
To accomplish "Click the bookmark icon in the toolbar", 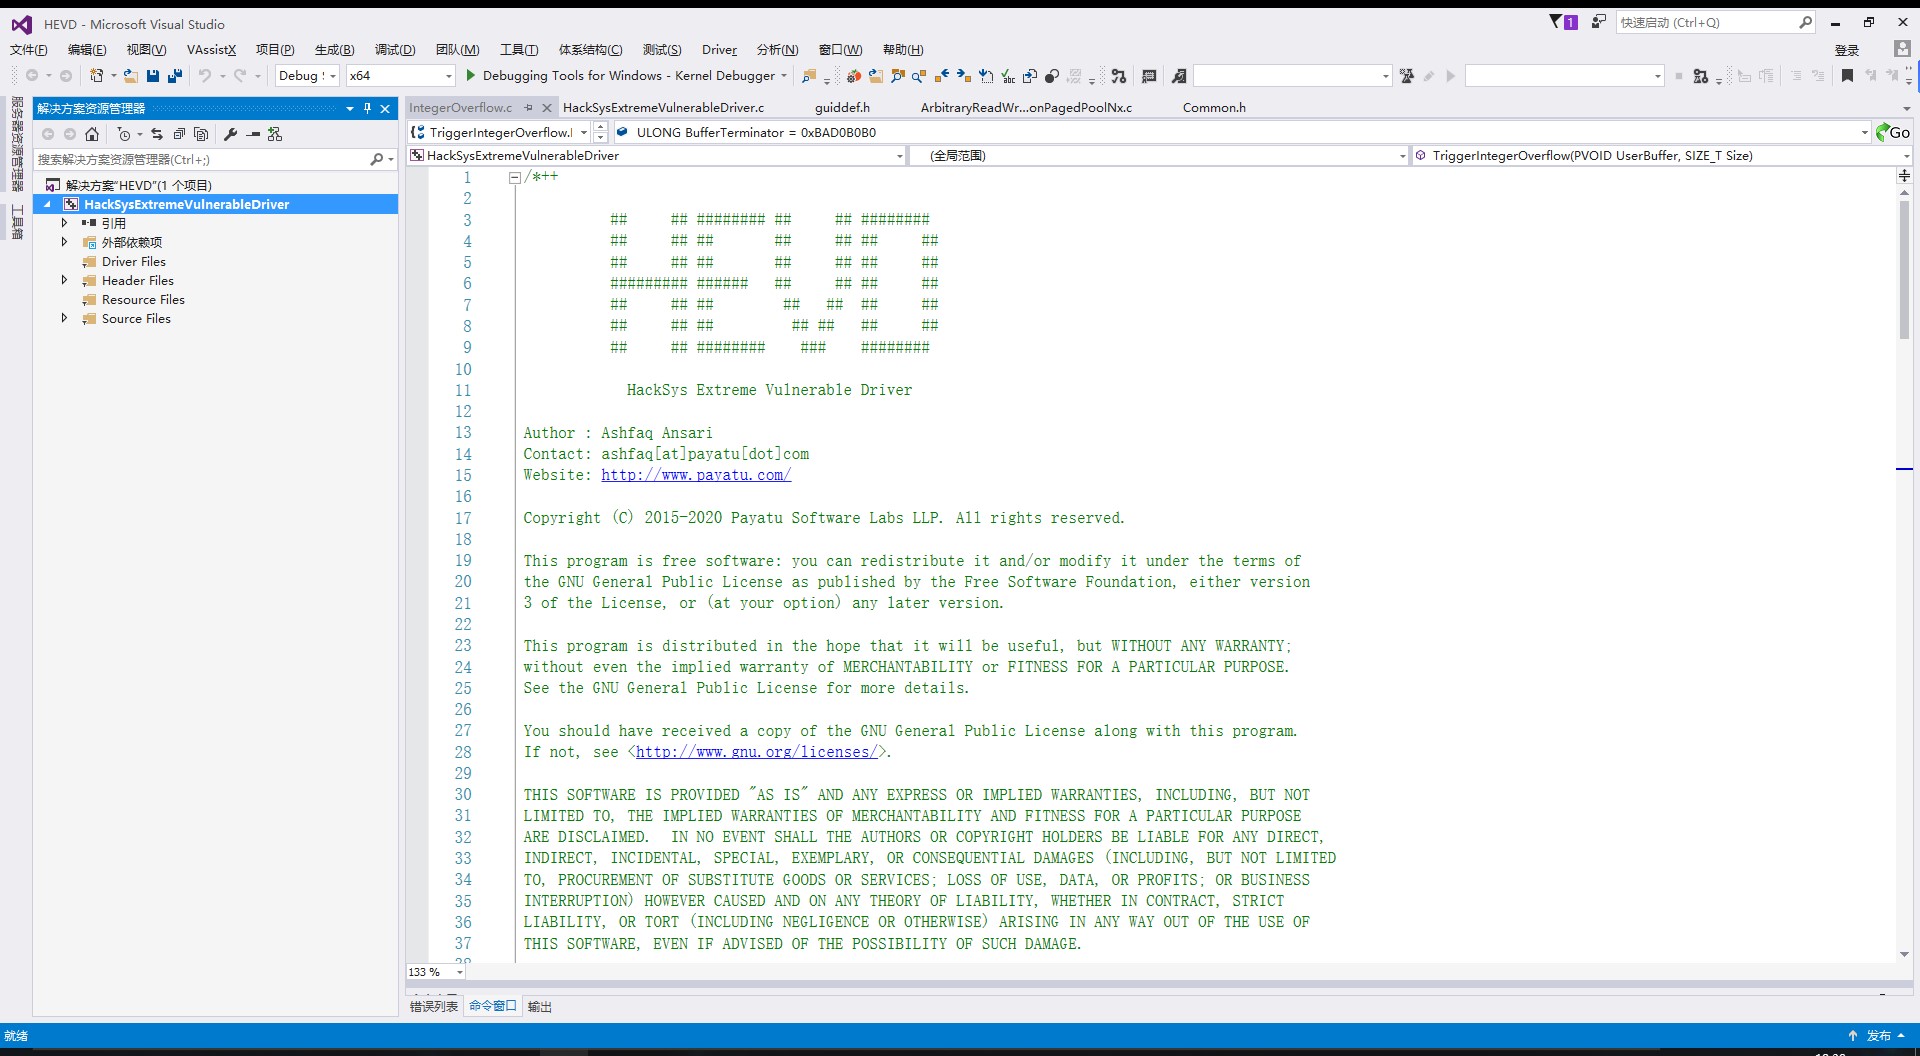I will (1847, 76).
